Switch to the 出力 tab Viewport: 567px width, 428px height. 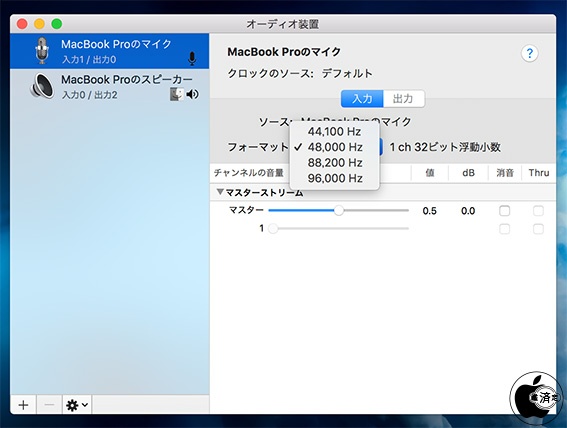pyautogui.click(x=404, y=99)
